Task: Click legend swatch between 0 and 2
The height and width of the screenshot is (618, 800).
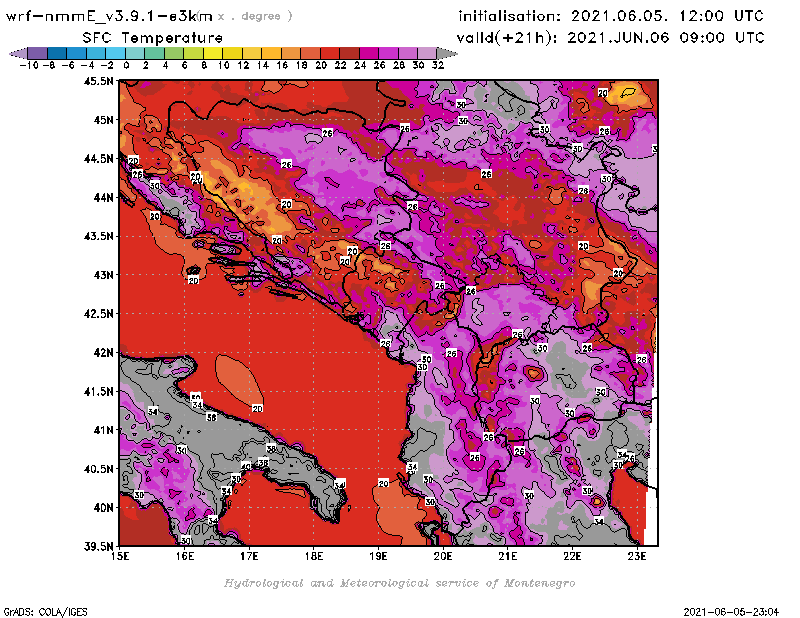Action: [135, 53]
